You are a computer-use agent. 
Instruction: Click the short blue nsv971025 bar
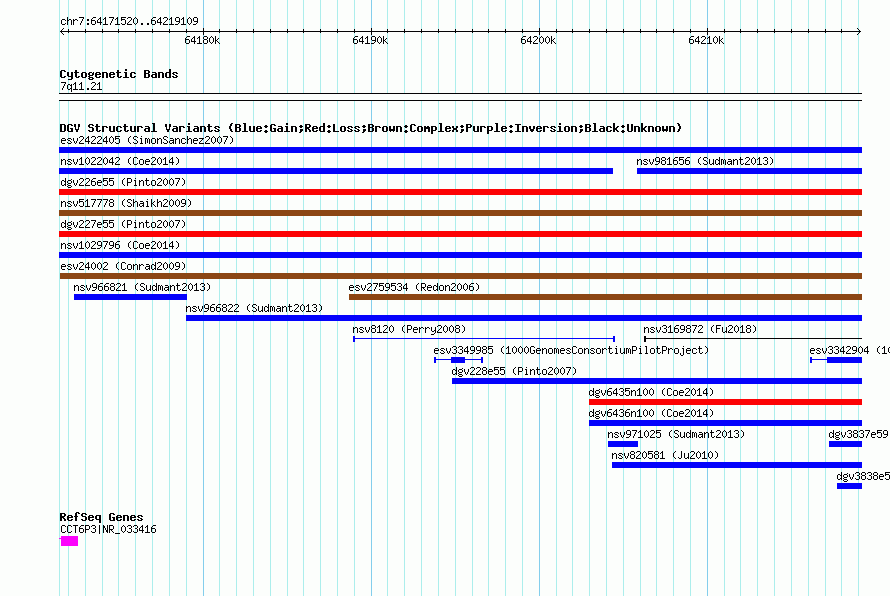tap(623, 444)
